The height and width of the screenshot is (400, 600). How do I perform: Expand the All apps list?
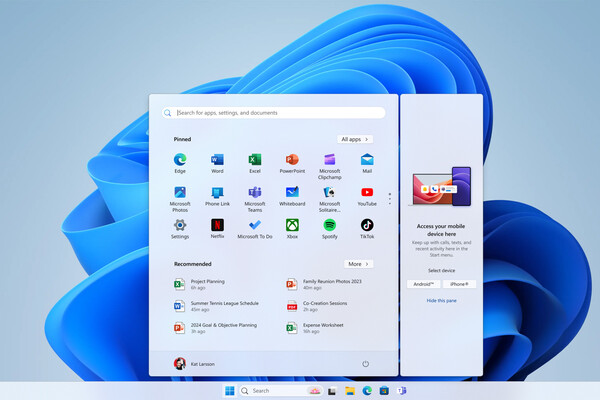point(355,140)
